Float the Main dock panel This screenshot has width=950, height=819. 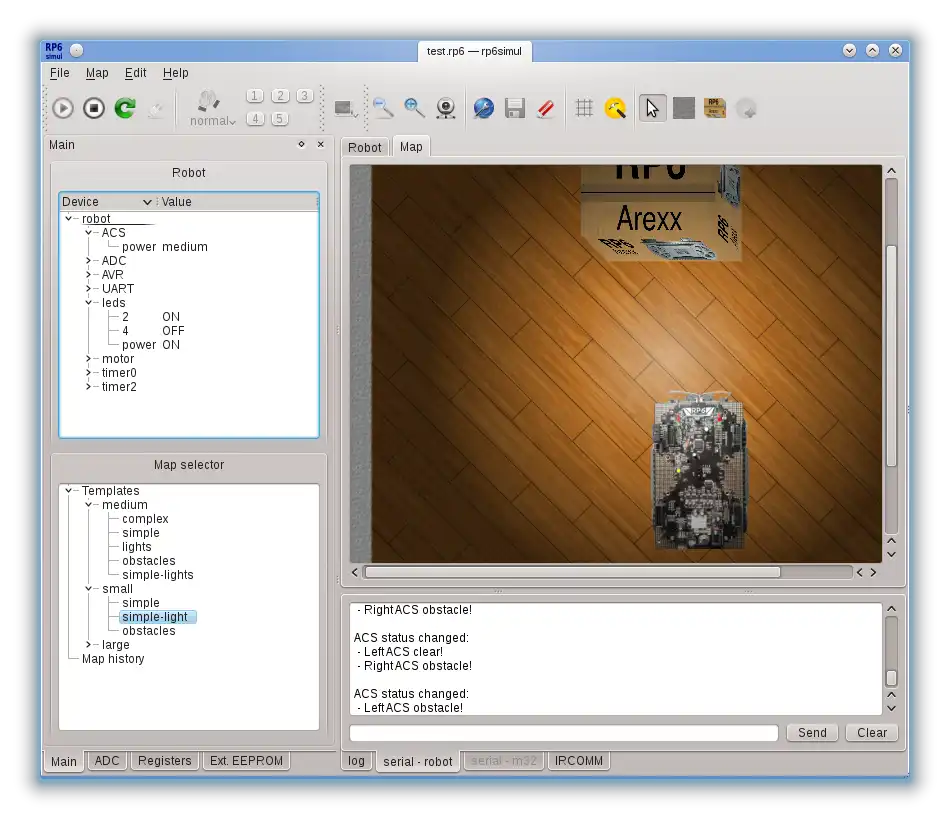[x=301, y=144]
